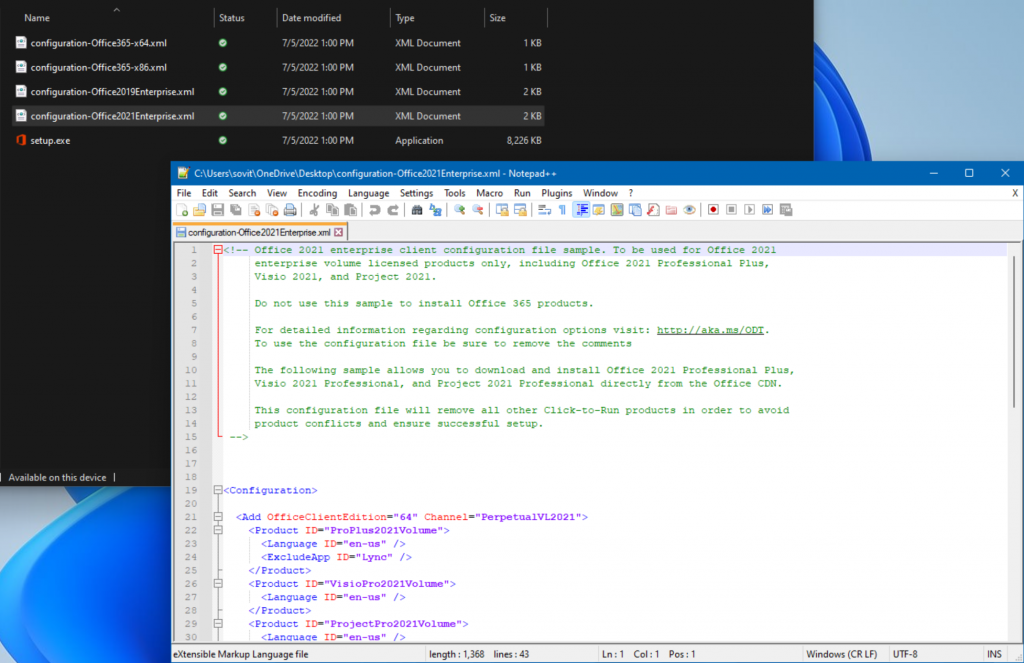
Task: Open the Function List panel icon
Action: [653, 210]
